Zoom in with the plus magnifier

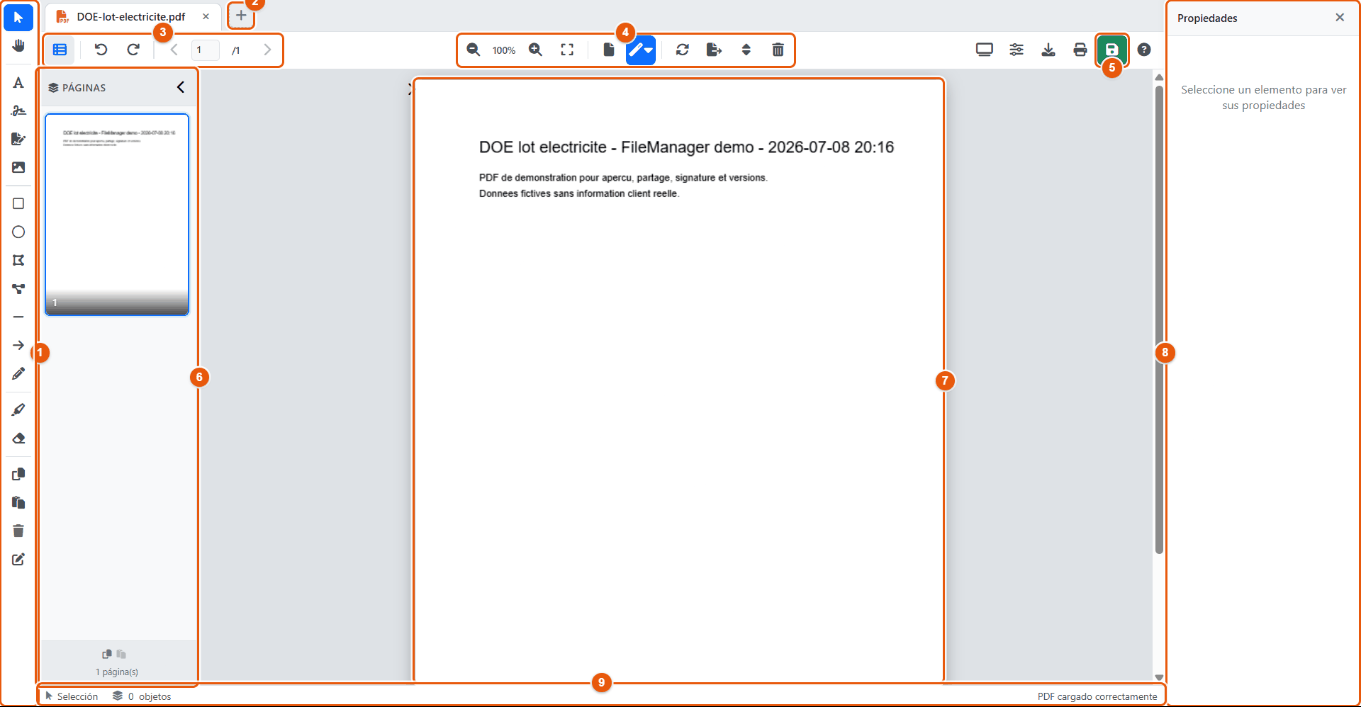[536, 49]
